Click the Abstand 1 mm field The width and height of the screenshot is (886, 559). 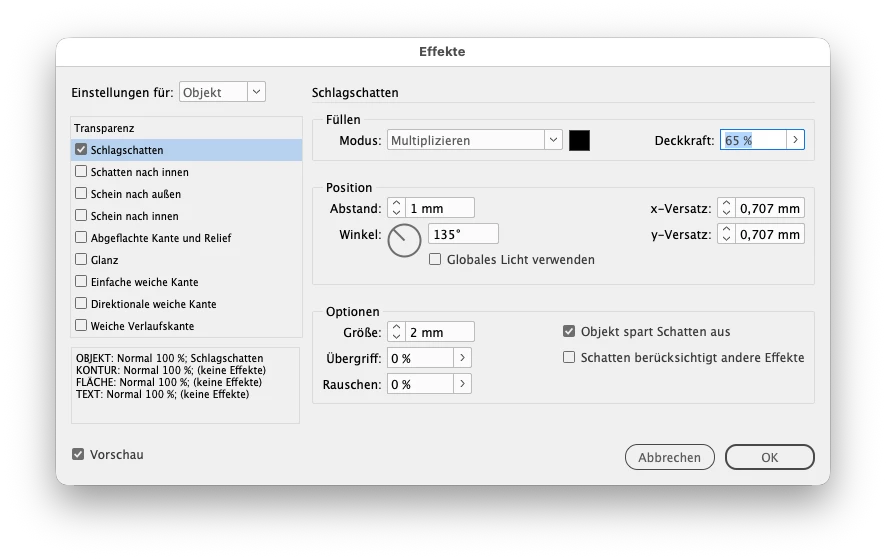(x=440, y=208)
